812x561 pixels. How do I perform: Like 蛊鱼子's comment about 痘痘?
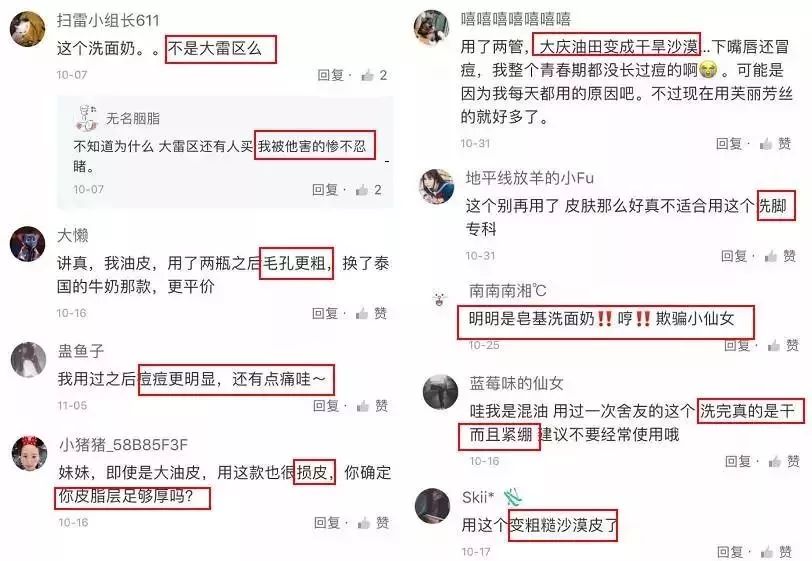point(362,406)
